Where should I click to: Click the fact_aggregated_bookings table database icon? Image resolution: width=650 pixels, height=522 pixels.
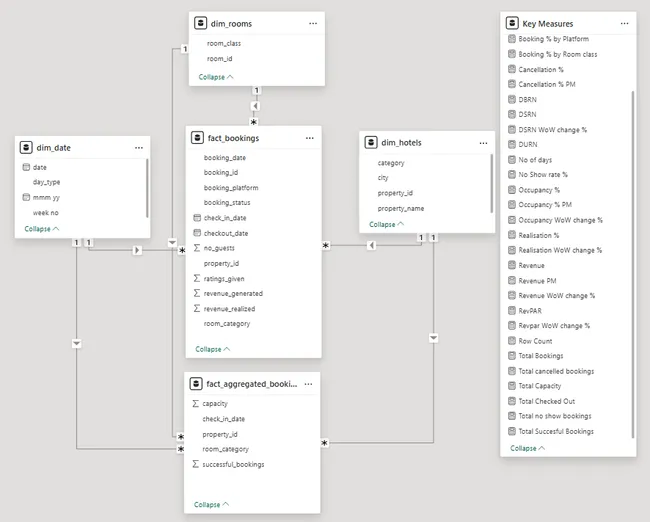(x=196, y=384)
